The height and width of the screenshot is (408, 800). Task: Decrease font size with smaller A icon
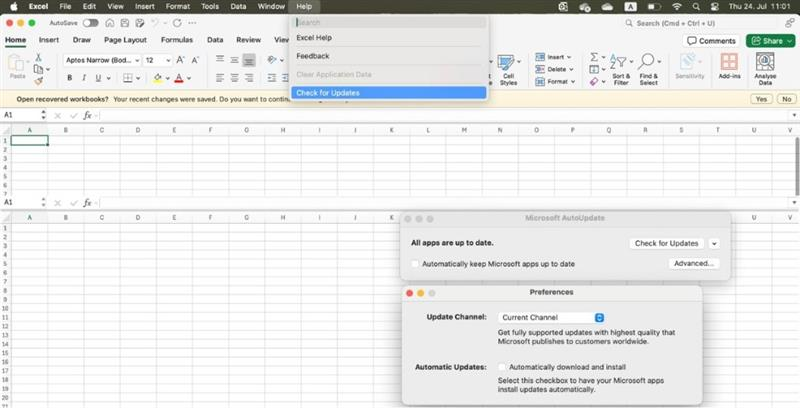(x=195, y=60)
